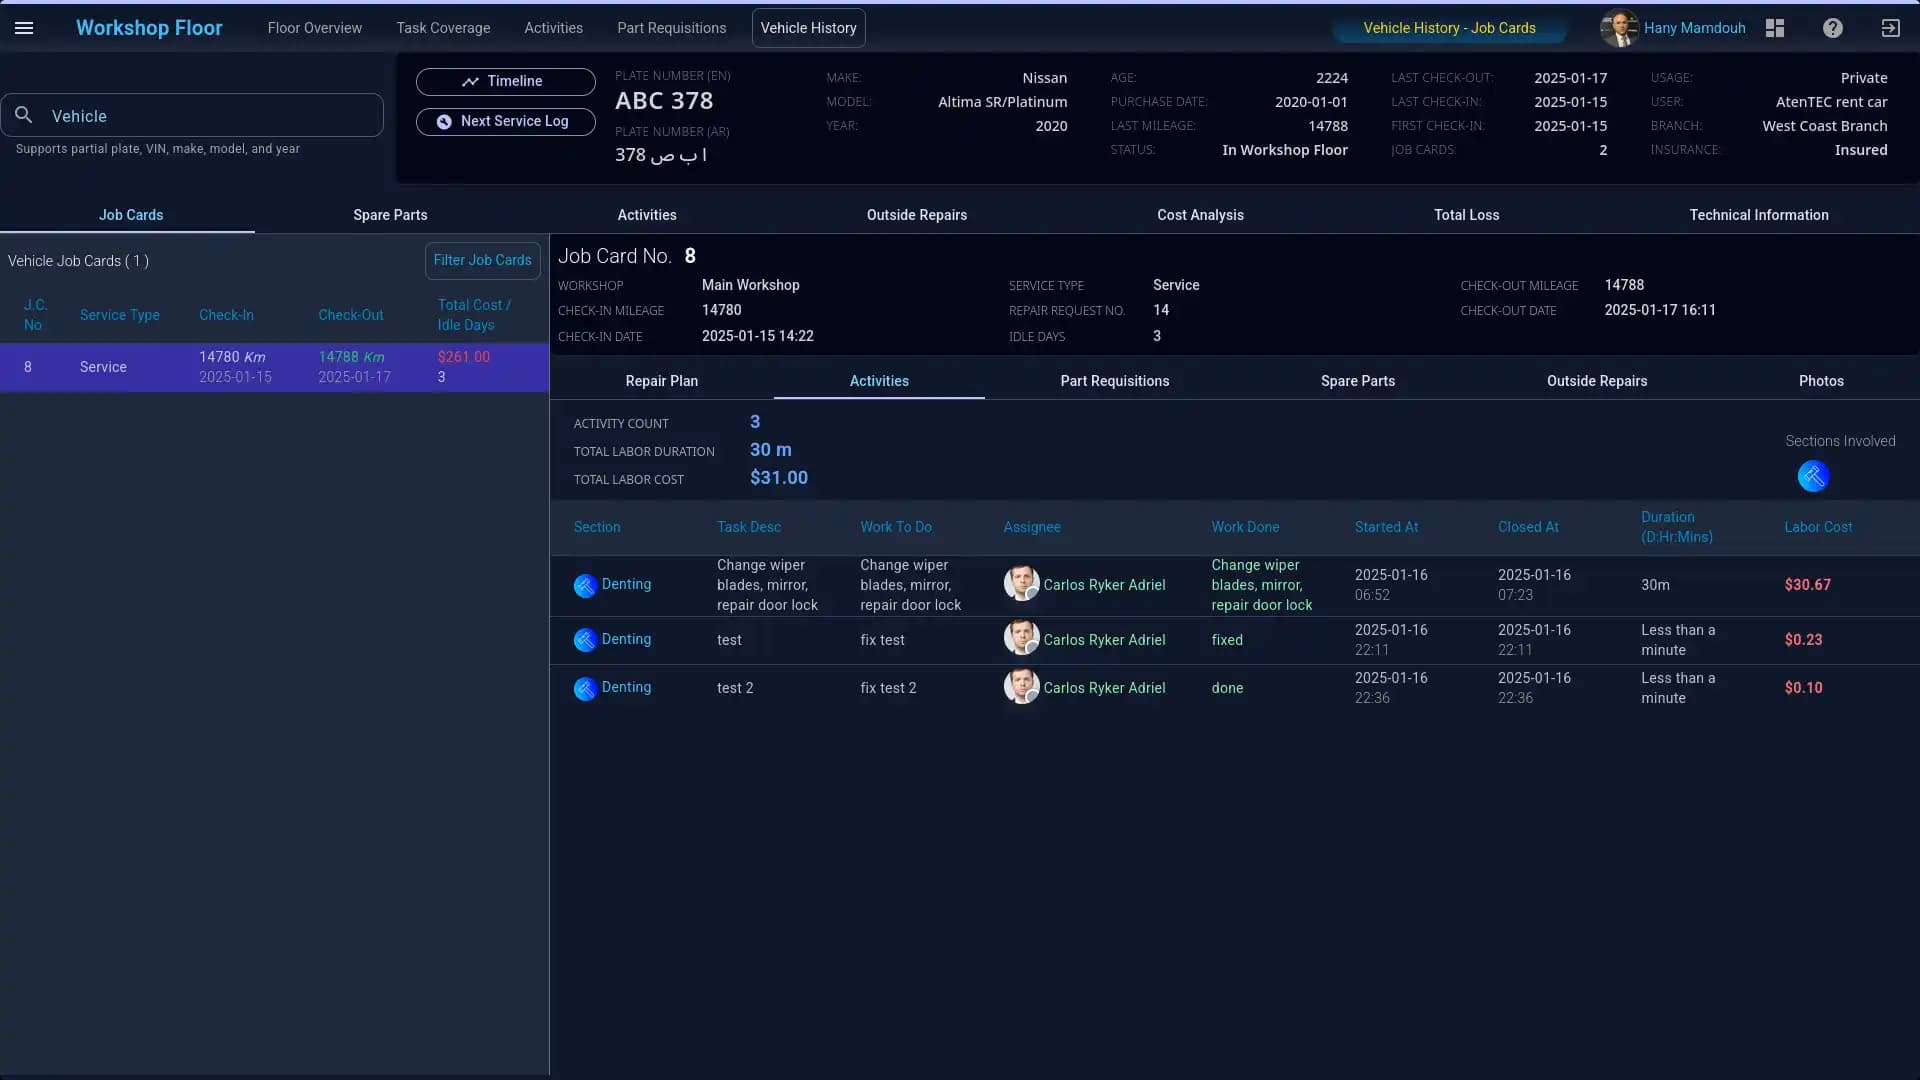Click the Timeline button
Image resolution: width=1920 pixels, height=1080 pixels.
click(505, 81)
